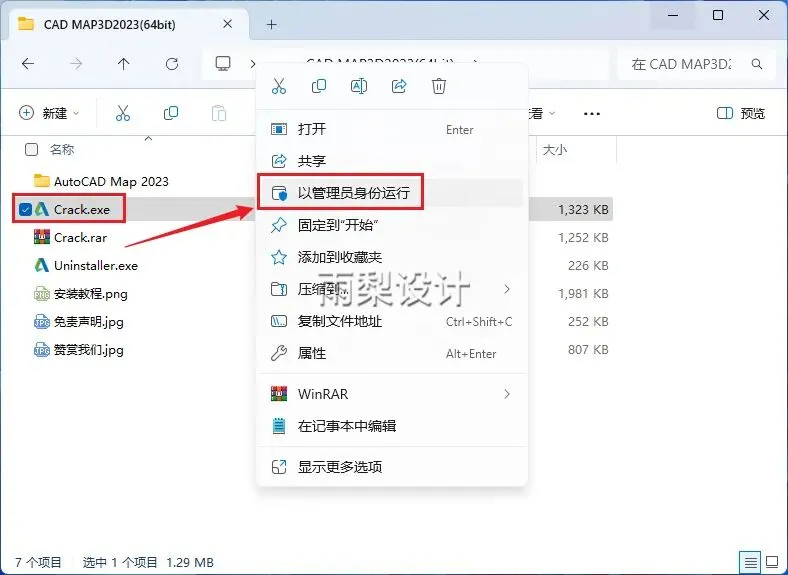Uncheck the Crack.exe selection checkbox
The height and width of the screenshot is (575, 788).
(x=25, y=209)
